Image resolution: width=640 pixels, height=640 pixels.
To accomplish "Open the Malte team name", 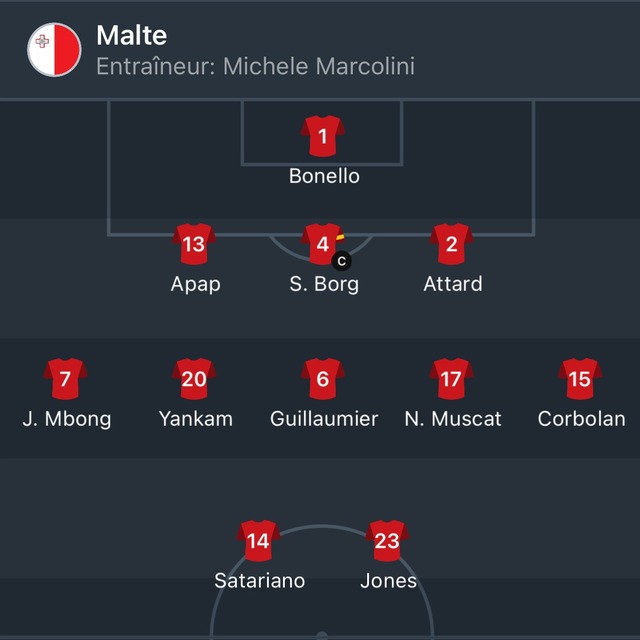I will pyautogui.click(x=131, y=35).
